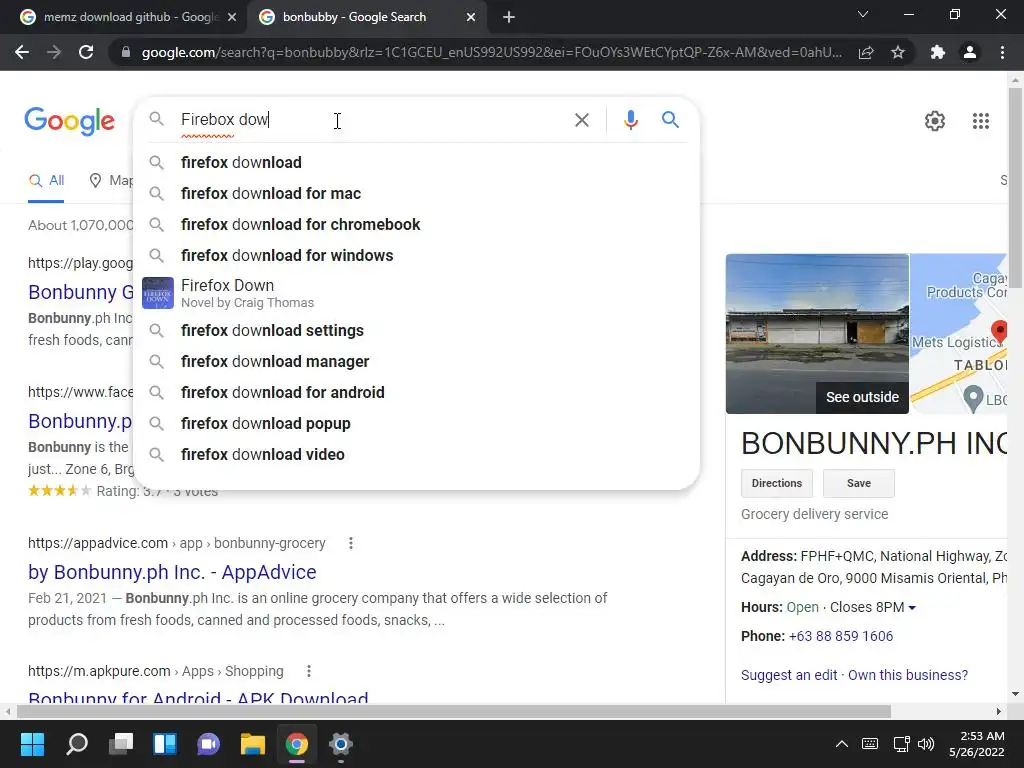The image size is (1024, 768).
Task: Open a new browser tab
Action: (509, 17)
